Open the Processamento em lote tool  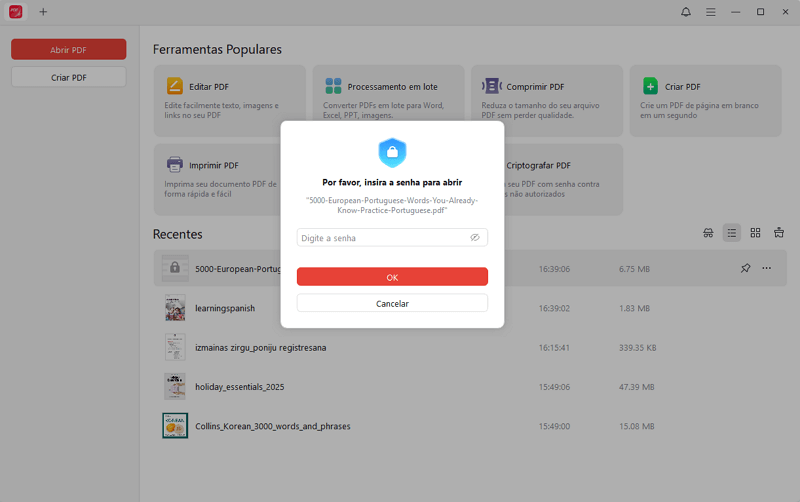coord(333,86)
